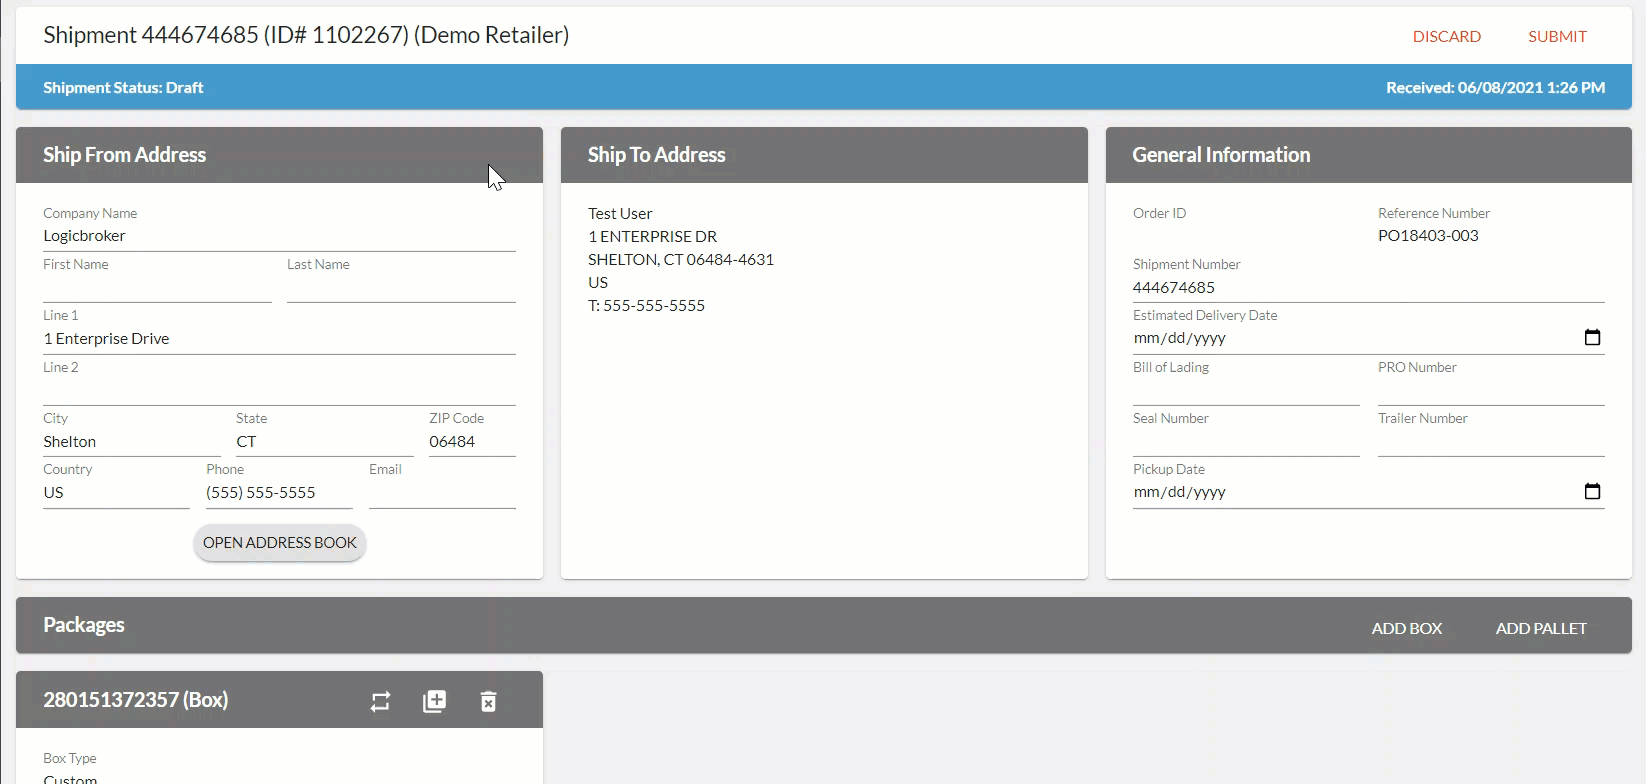Edit the Line 1 address field

[279, 339]
